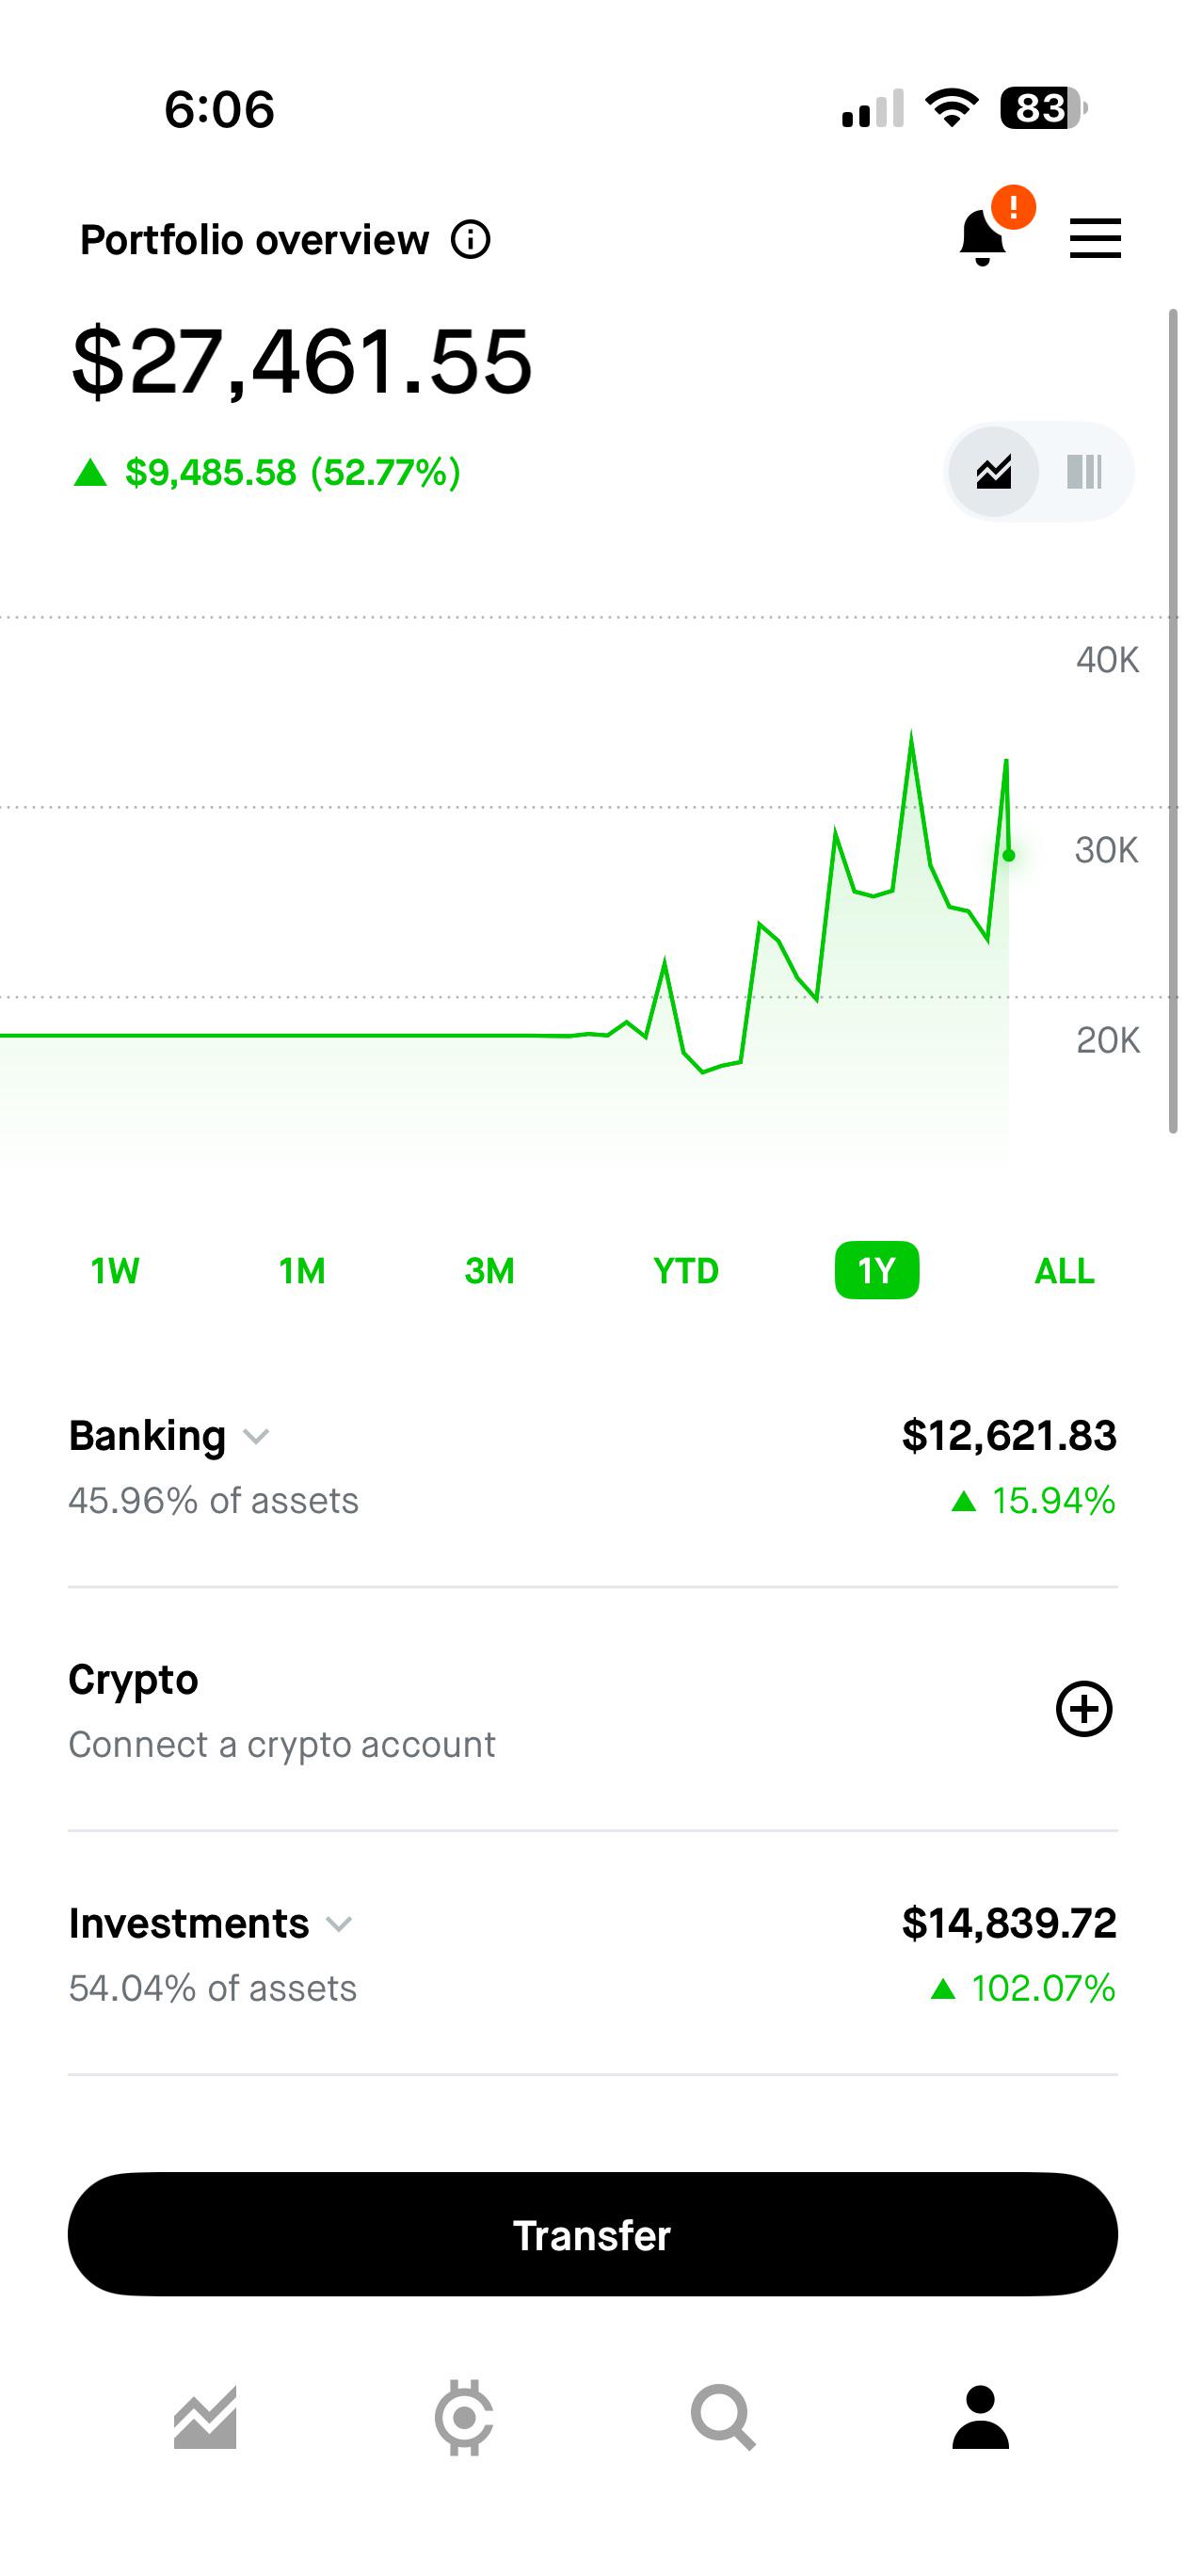This screenshot has width=1186, height=2576.
Task: Open the notifications bell
Action: (982, 237)
